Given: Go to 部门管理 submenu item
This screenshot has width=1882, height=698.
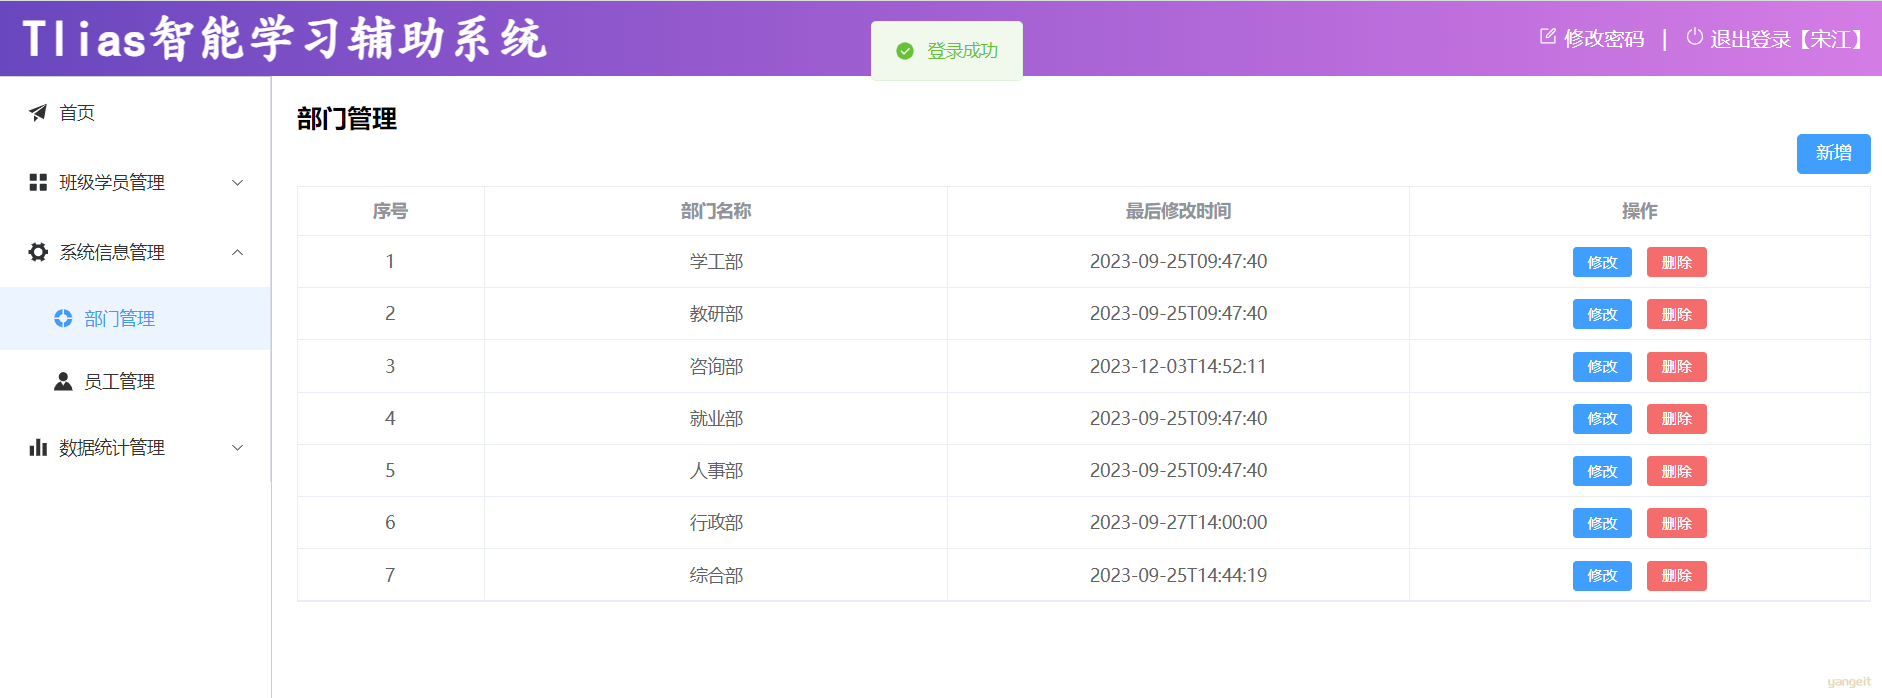Looking at the screenshot, I should click(135, 318).
